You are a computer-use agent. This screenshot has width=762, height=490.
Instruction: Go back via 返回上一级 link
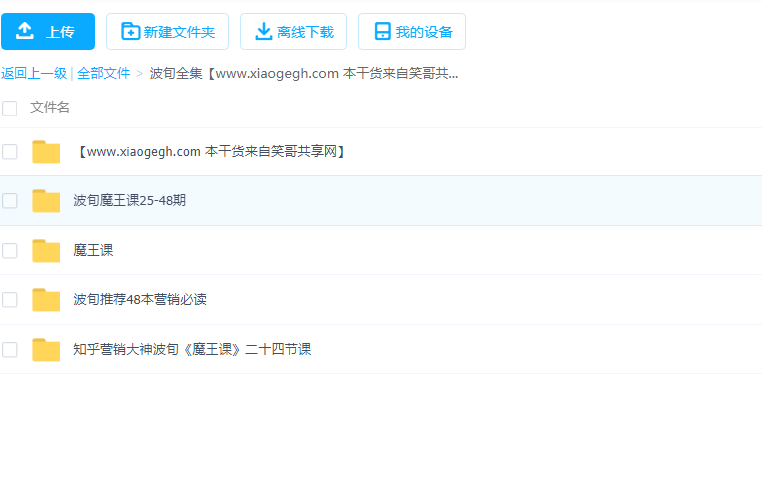tap(34, 73)
